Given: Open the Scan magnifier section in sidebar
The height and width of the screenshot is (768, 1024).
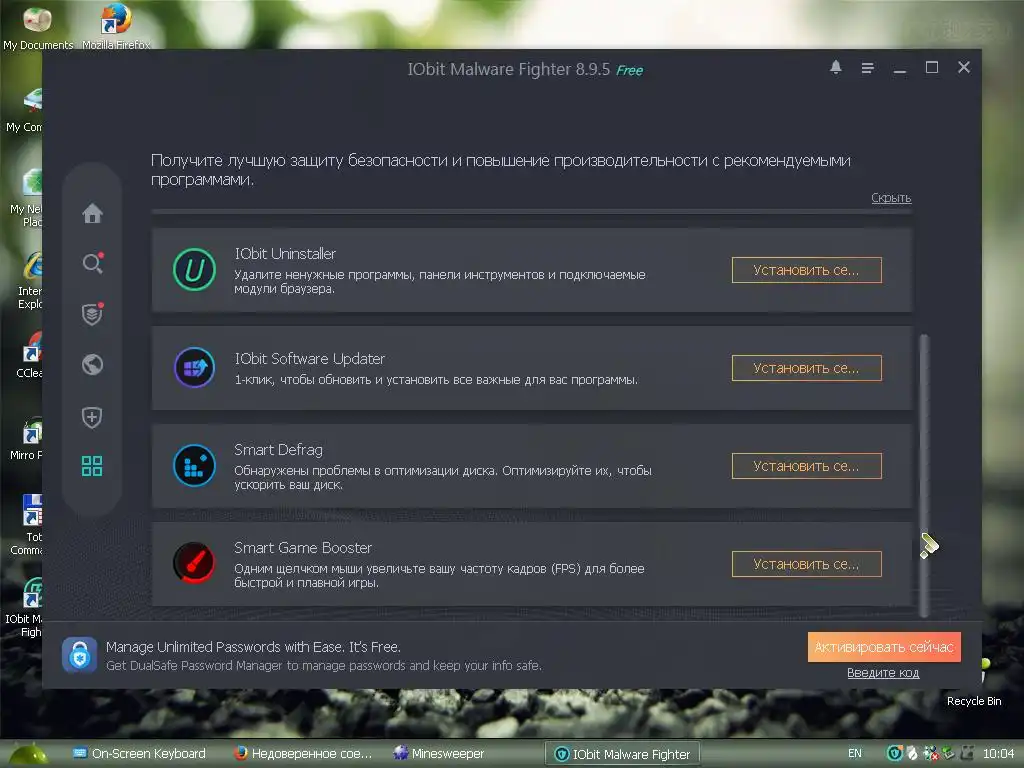Looking at the screenshot, I should [92, 263].
